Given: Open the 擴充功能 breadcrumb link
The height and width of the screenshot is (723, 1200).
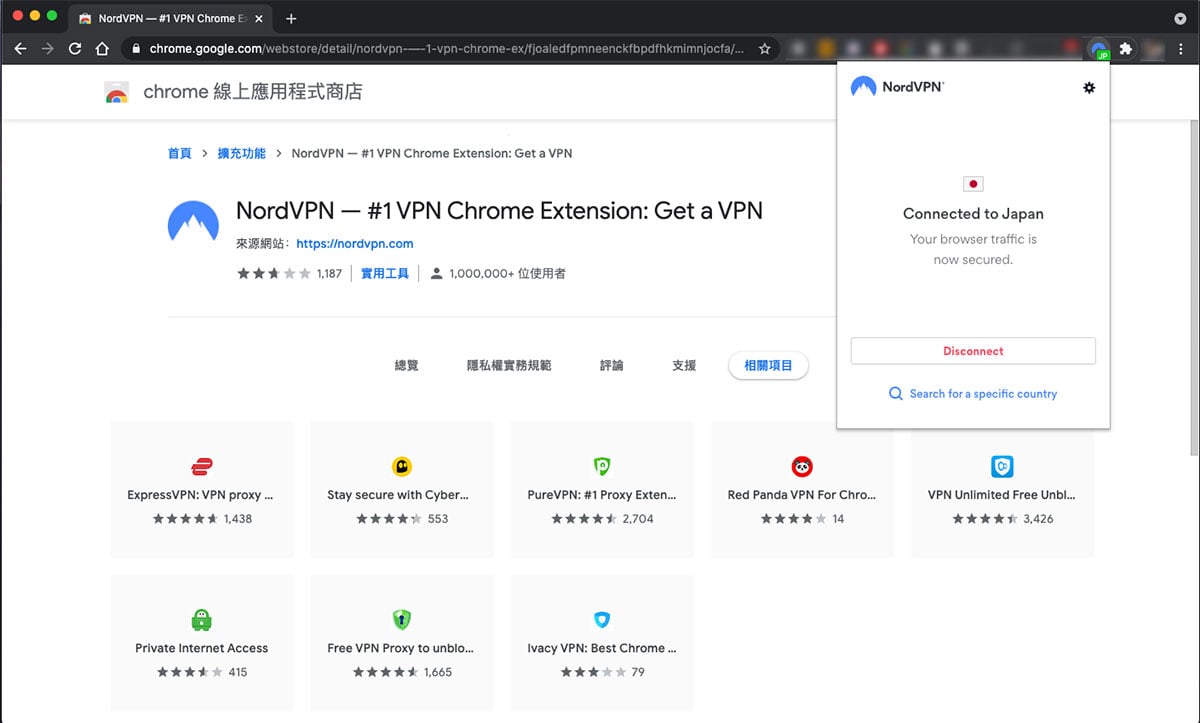Looking at the screenshot, I should click(x=241, y=154).
